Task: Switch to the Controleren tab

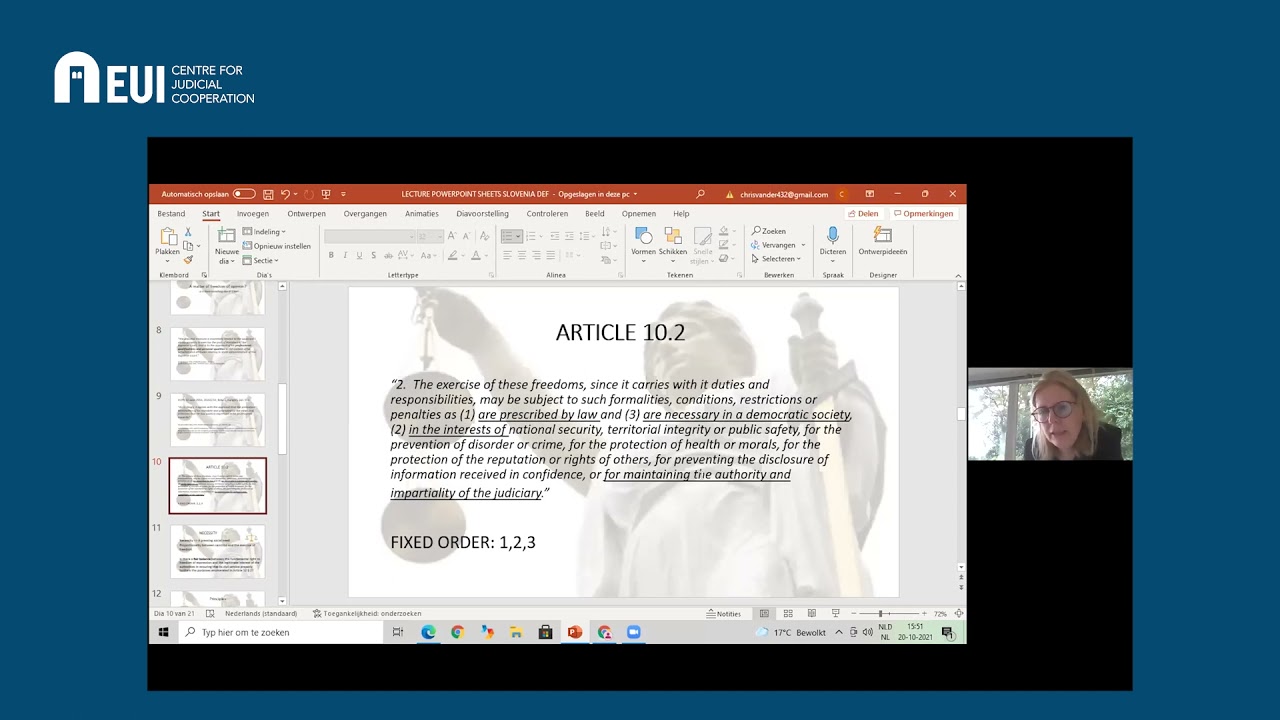Action: point(547,213)
